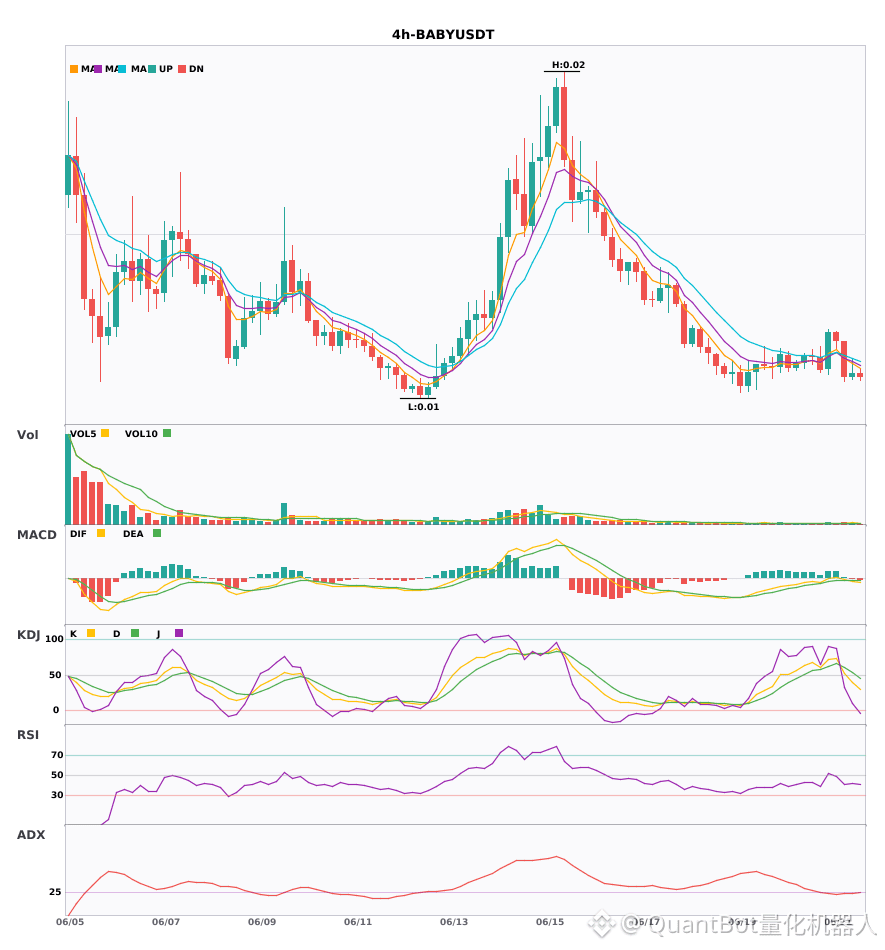
Task: Click the MACD panel label
Action: [x=36, y=534]
